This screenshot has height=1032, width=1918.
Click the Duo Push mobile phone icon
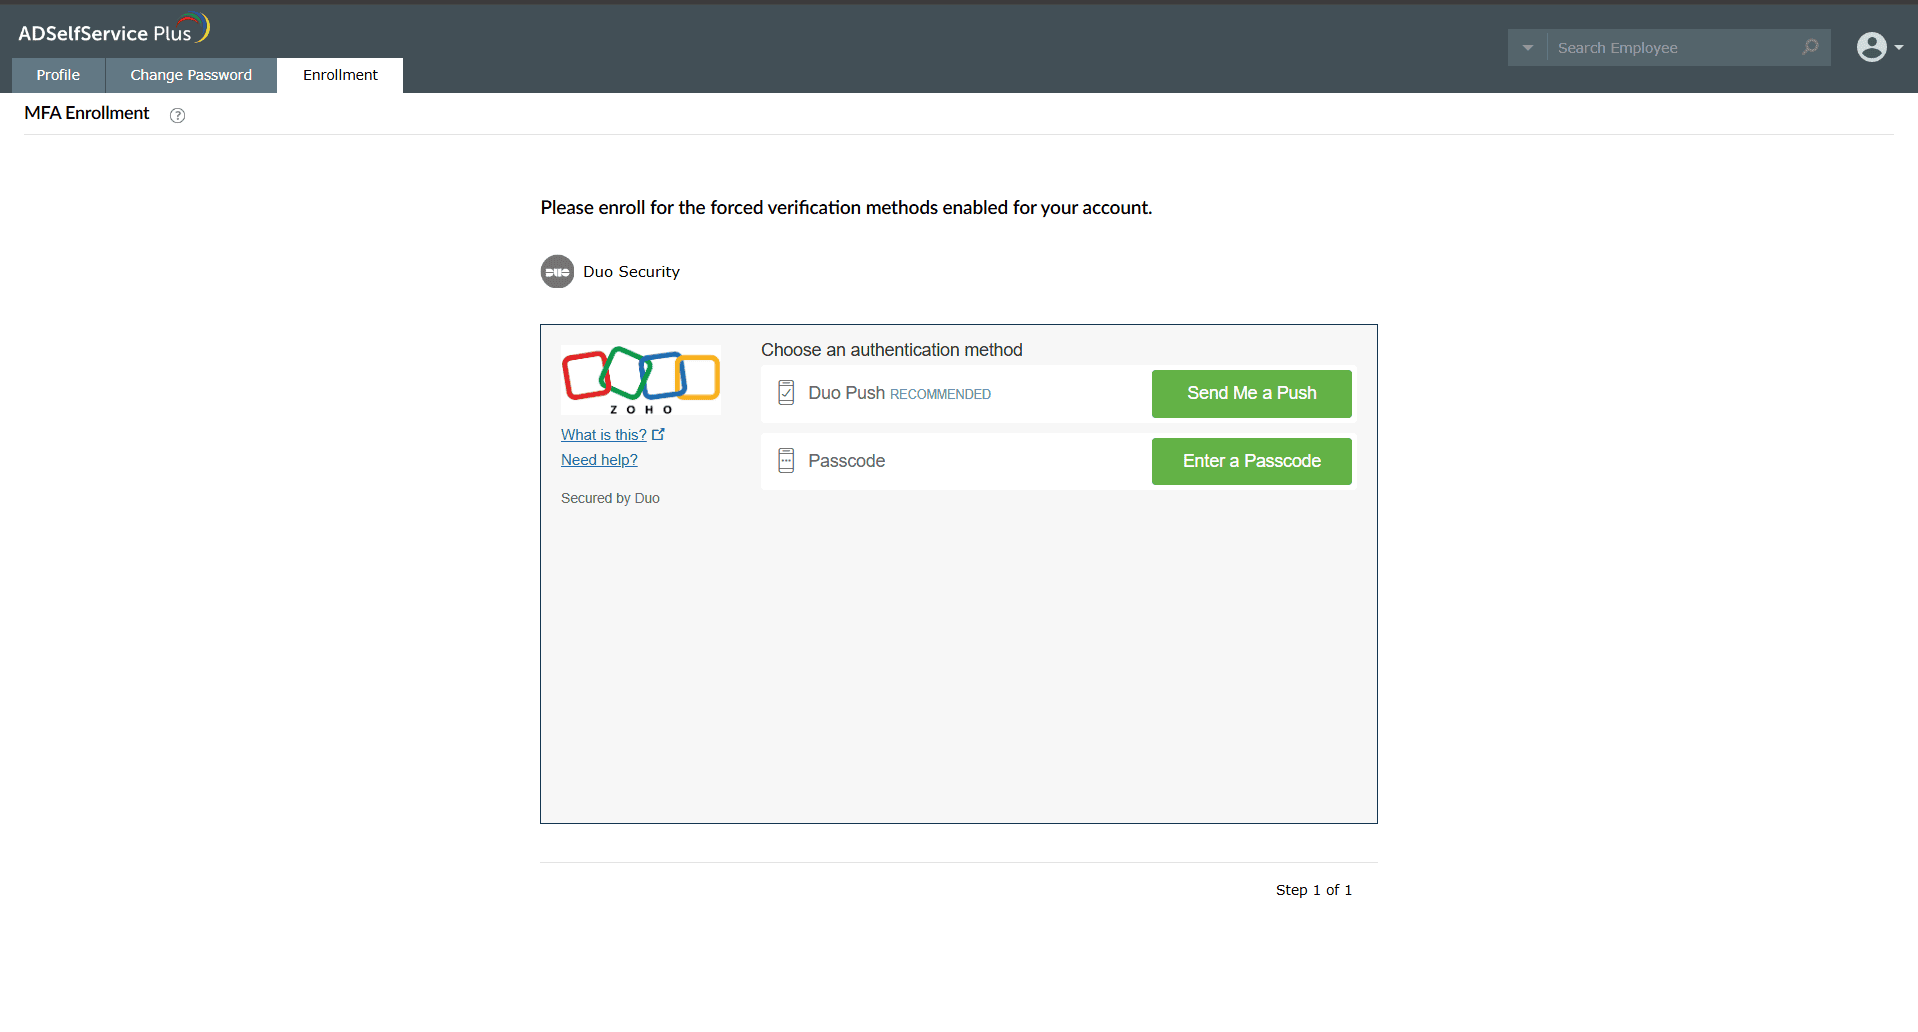[x=786, y=393]
